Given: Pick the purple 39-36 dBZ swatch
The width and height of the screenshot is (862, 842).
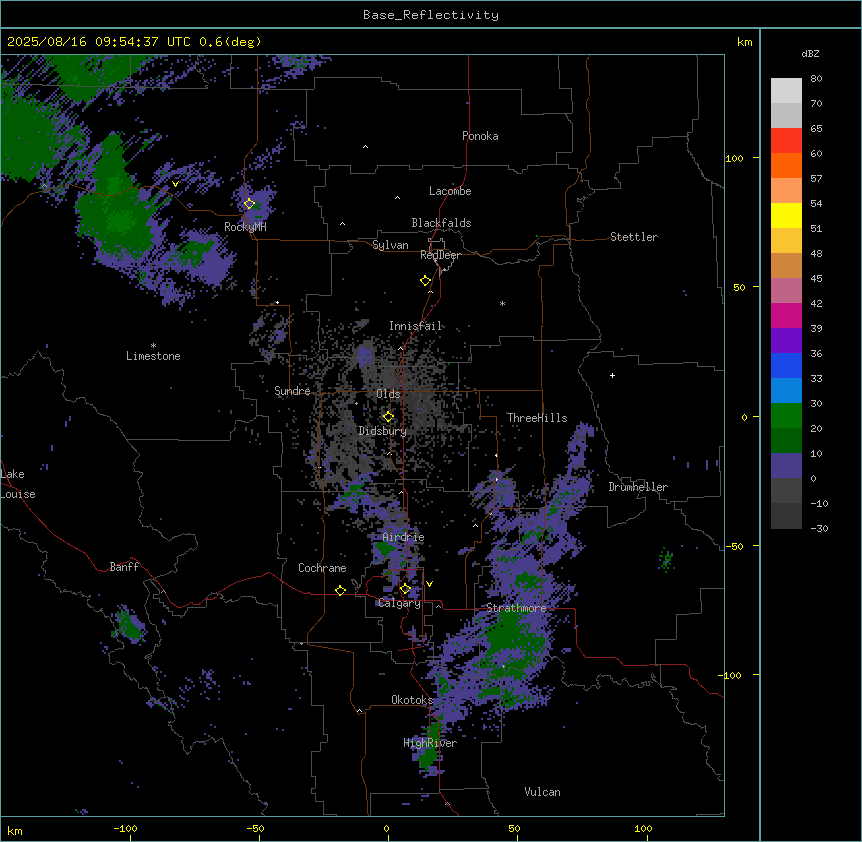Looking at the screenshot, I should click(x=786, y=340).
